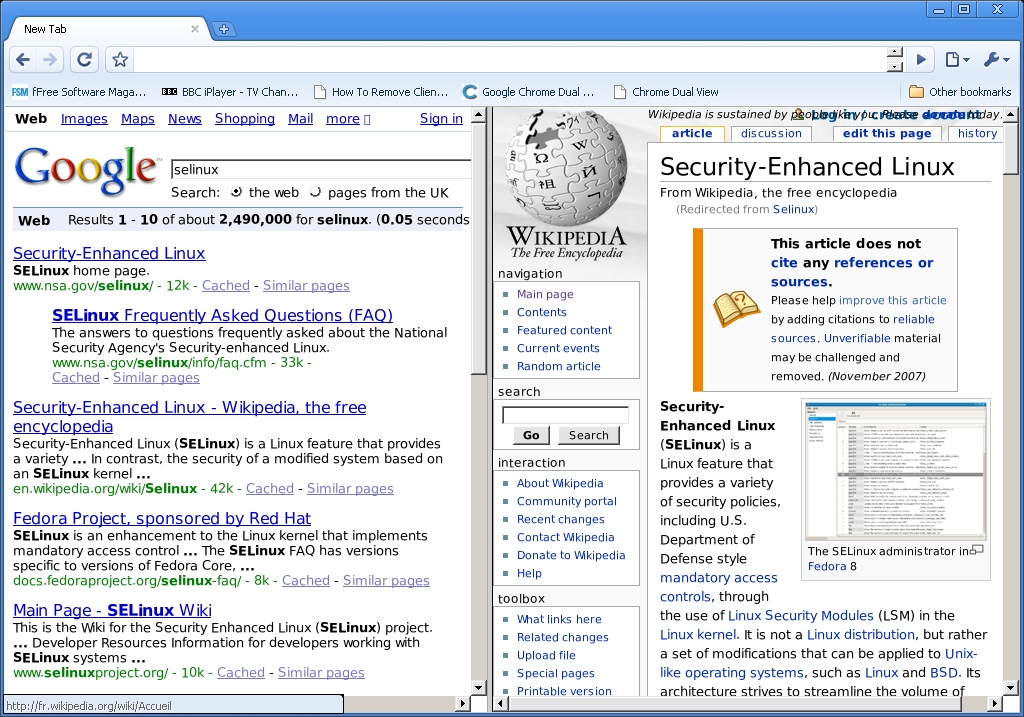This screenshot has width=1024, height=717.
Task: Open Upload file toolbox link
Action: click(x=546, y=655)
